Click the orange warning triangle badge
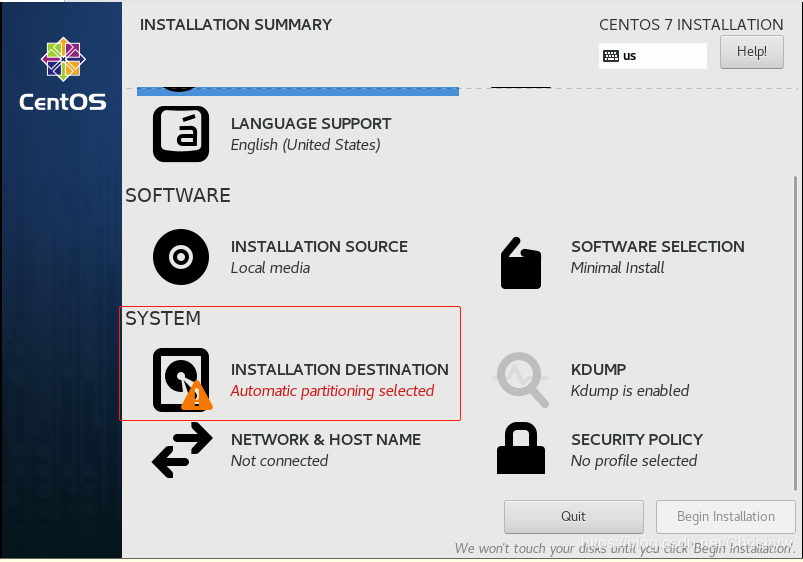The width and height of the screenshot is (803, 562). point(197,396)
